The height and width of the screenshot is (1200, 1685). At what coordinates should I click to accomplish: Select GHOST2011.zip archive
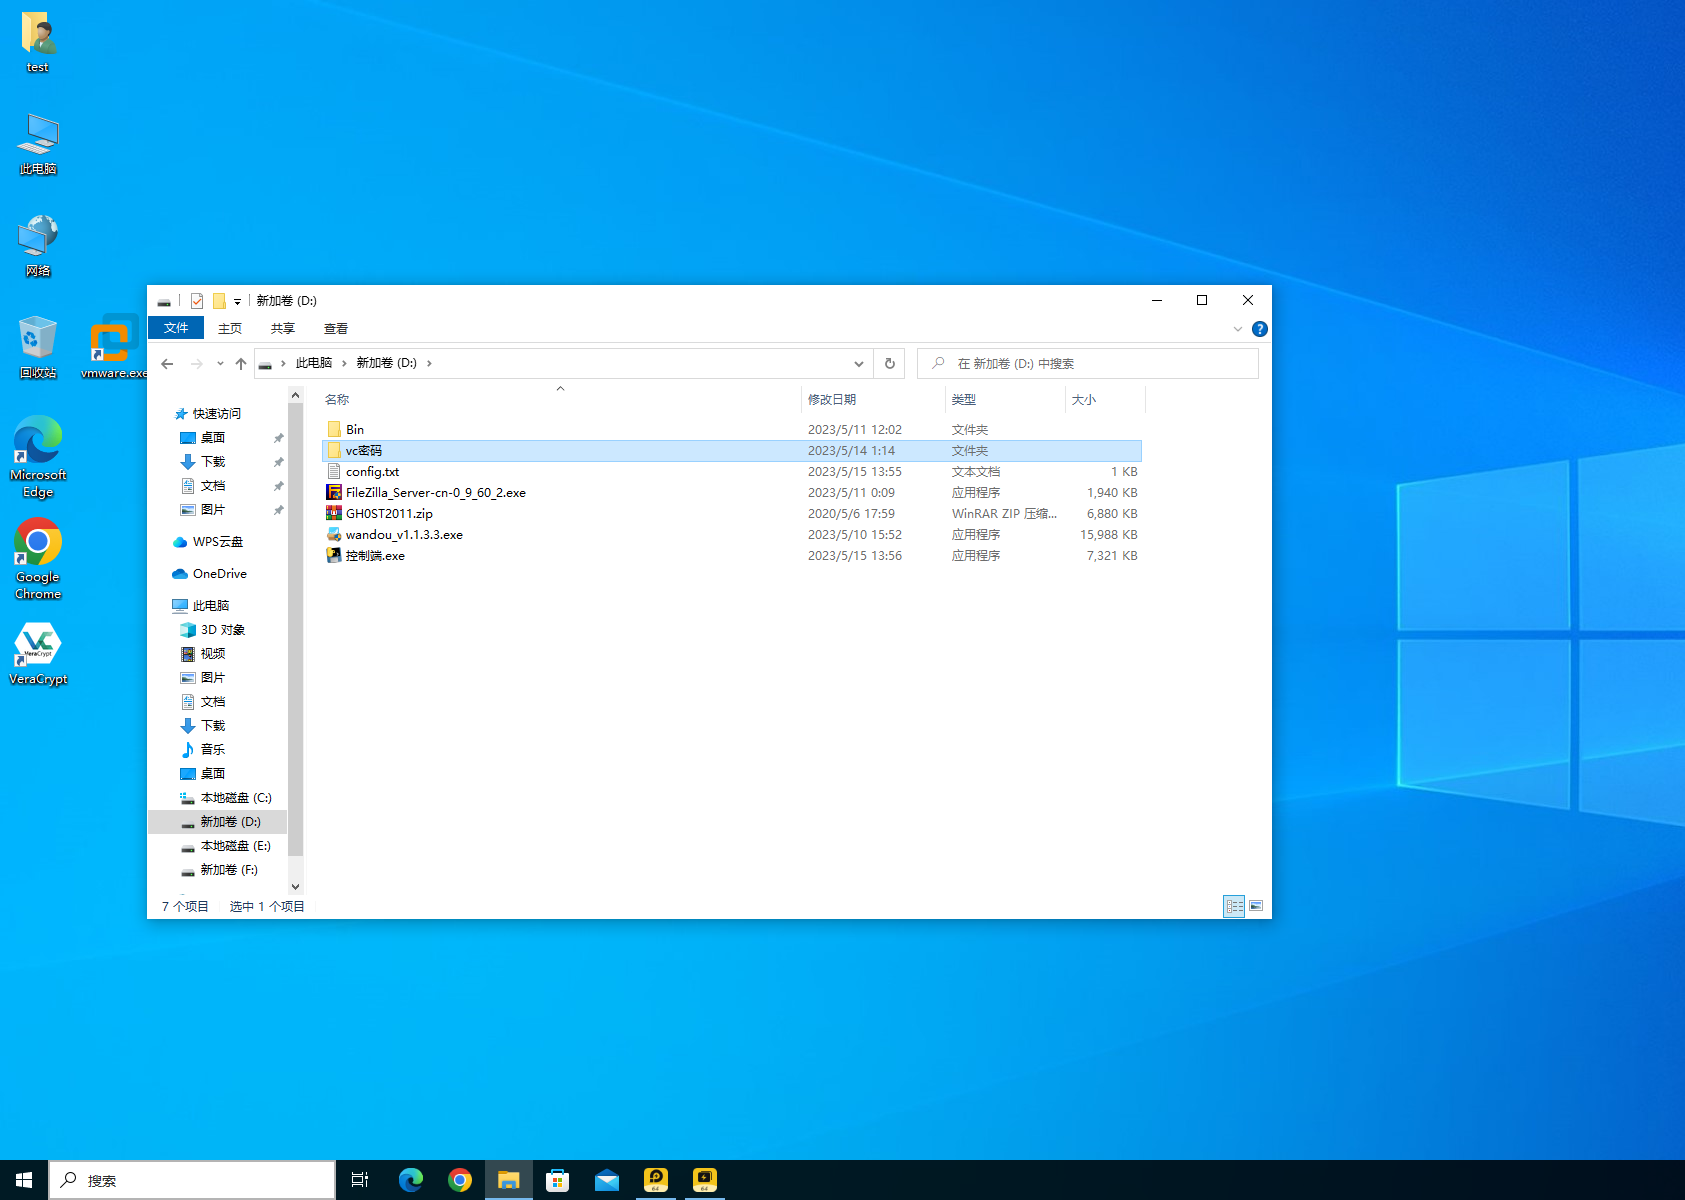coord(732,514)
